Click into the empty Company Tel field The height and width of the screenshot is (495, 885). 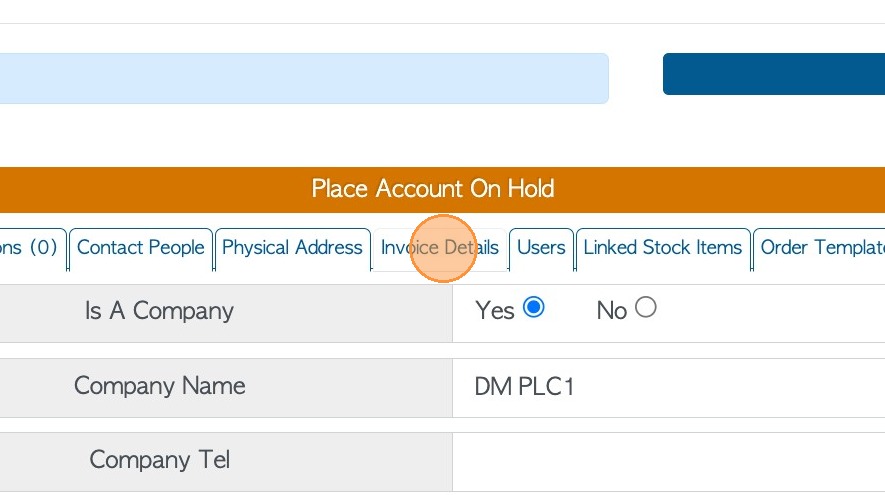(x=668, y=460)
